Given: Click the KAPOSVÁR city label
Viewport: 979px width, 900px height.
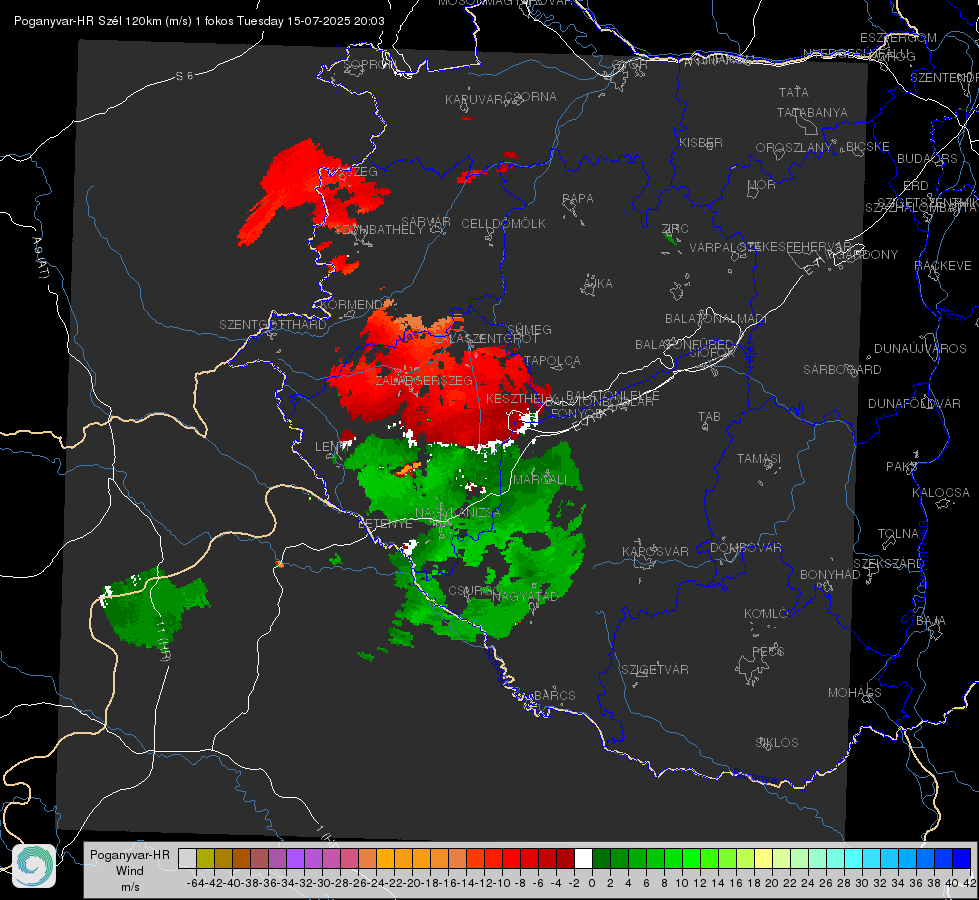Looking at the screenshot, I should [655, 551].
